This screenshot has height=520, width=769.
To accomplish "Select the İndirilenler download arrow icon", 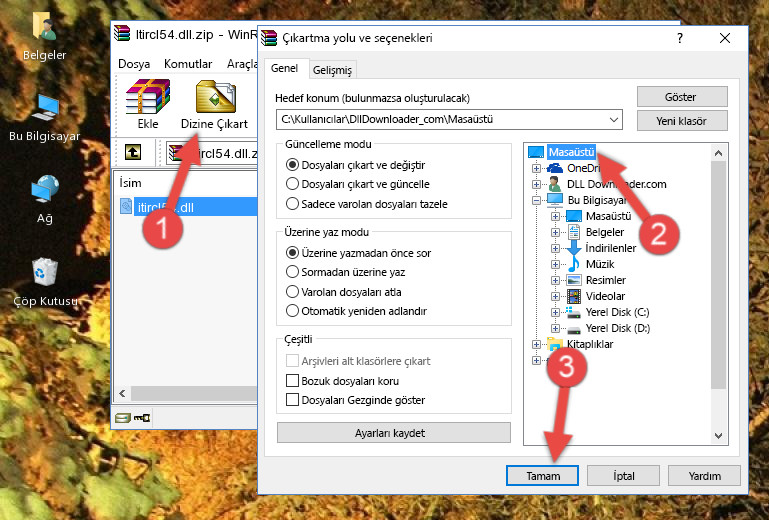I will 573,248.
